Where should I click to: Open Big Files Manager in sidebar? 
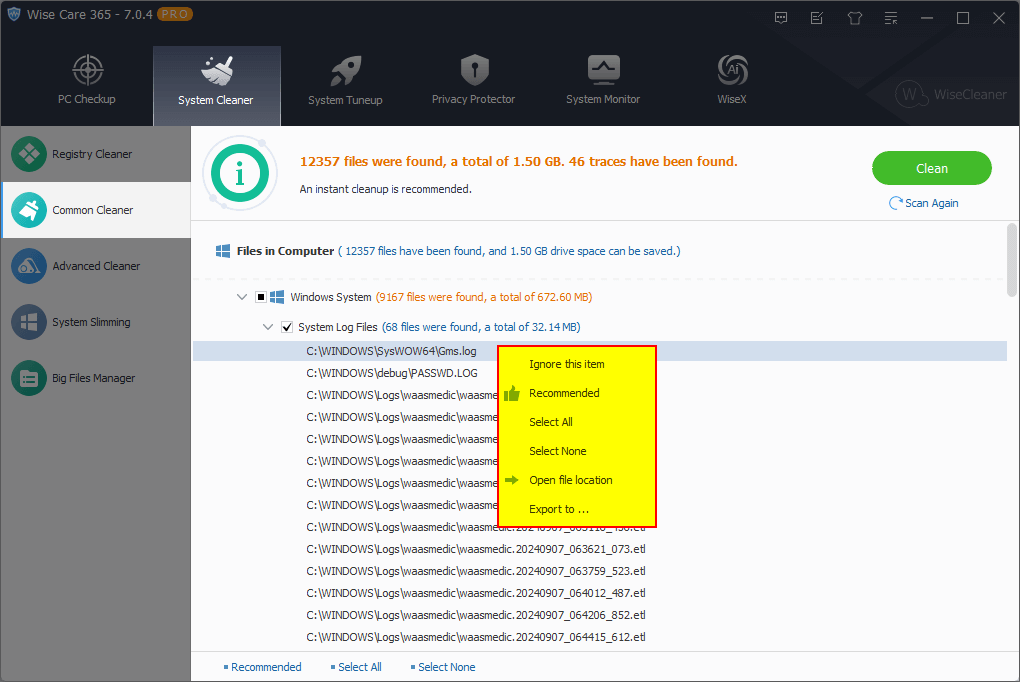point(96,378)
